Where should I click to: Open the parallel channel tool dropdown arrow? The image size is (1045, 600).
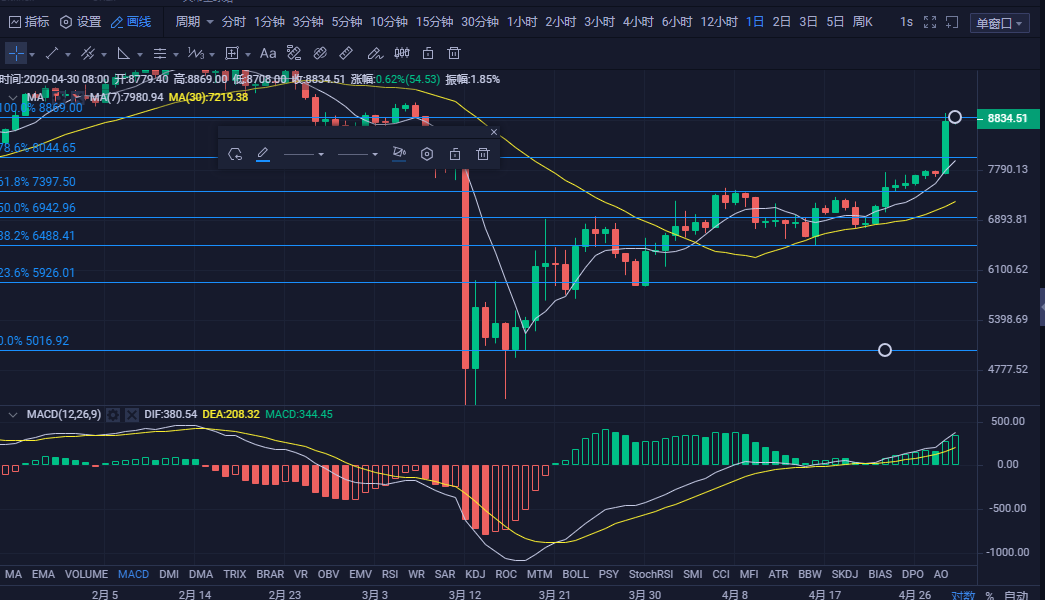(x=104, y=55)
